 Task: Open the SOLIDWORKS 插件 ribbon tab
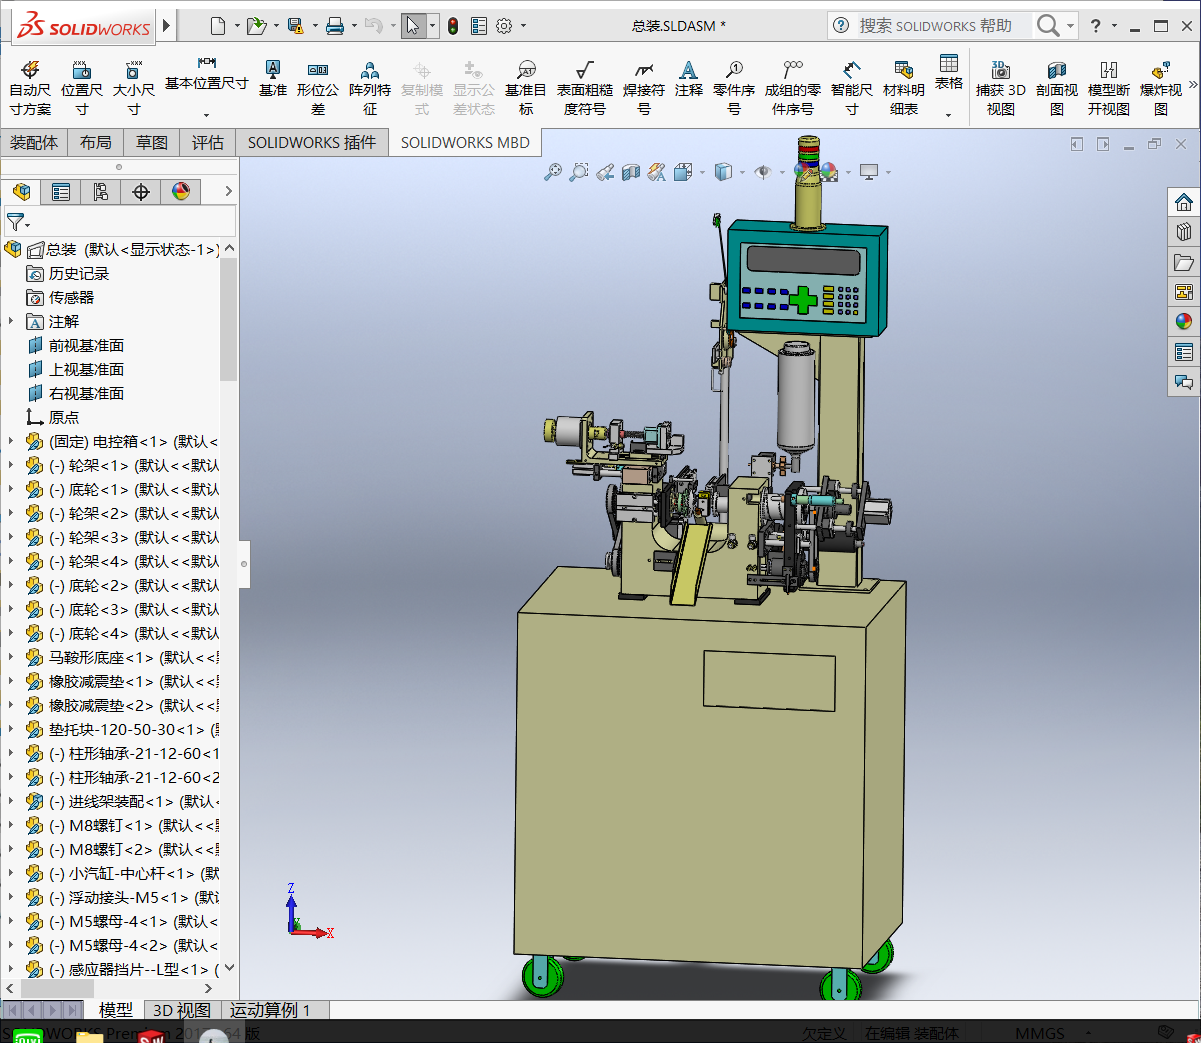[312, 143]
